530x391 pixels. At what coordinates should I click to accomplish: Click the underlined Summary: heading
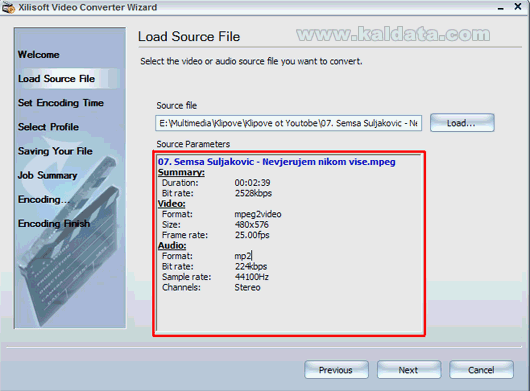pyautogui.click(x=181, y=172)
